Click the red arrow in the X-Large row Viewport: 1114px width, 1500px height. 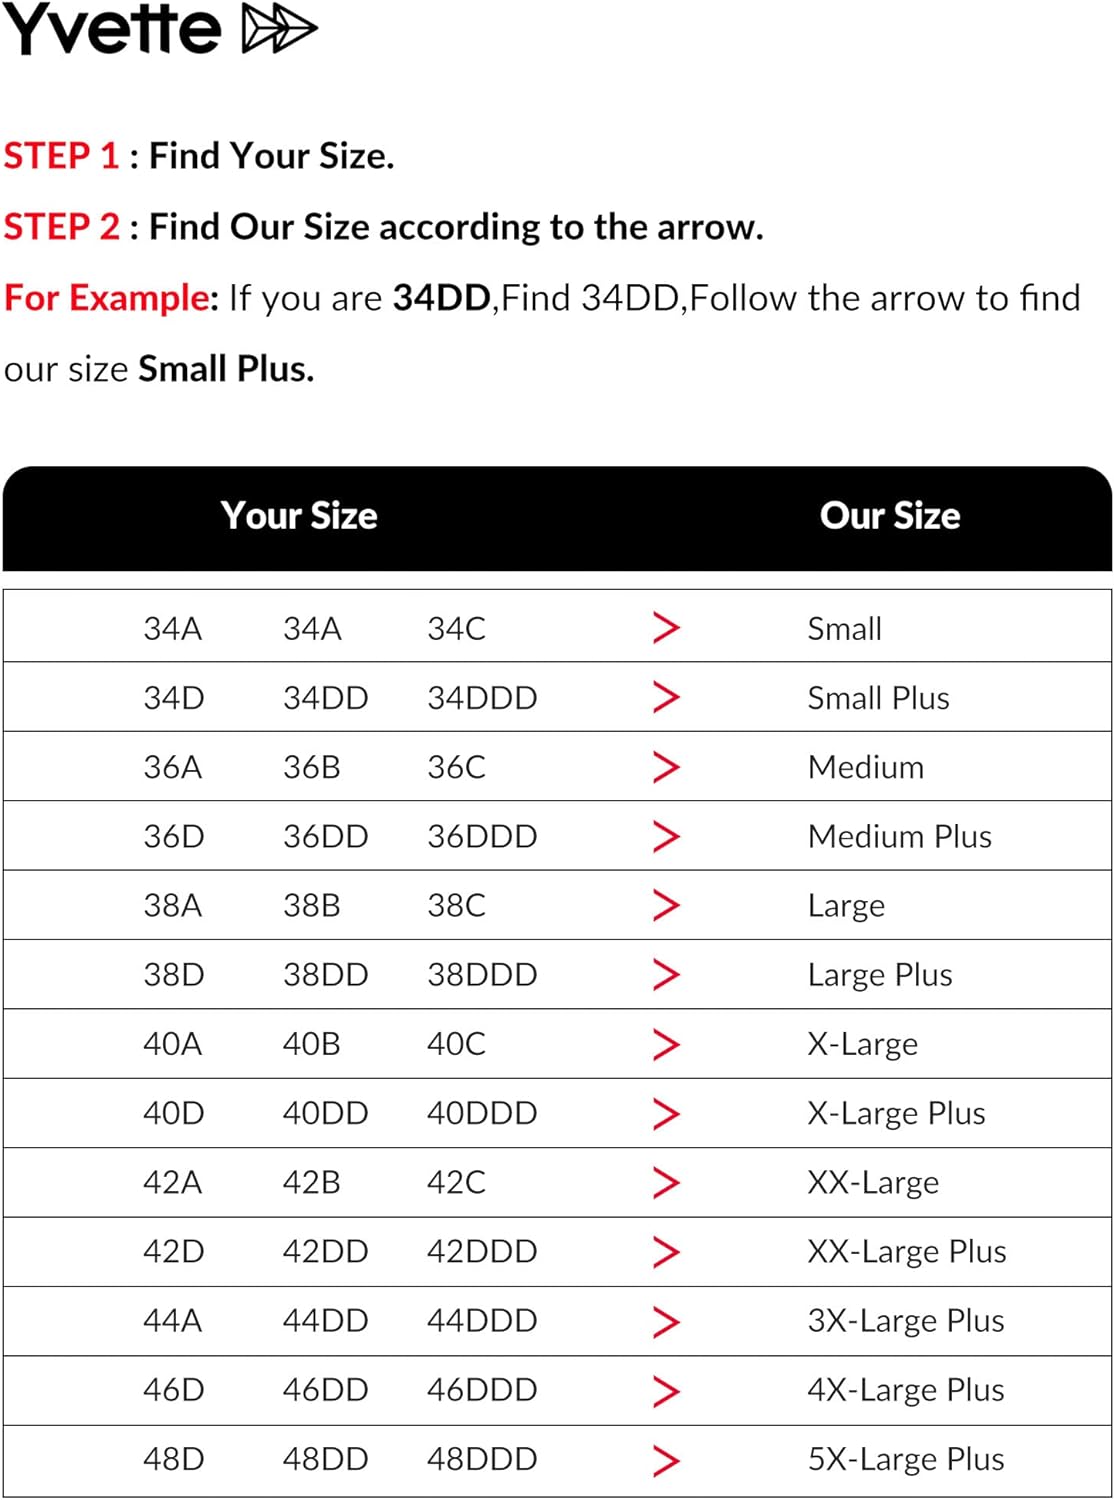click(x=666, y=1044)
